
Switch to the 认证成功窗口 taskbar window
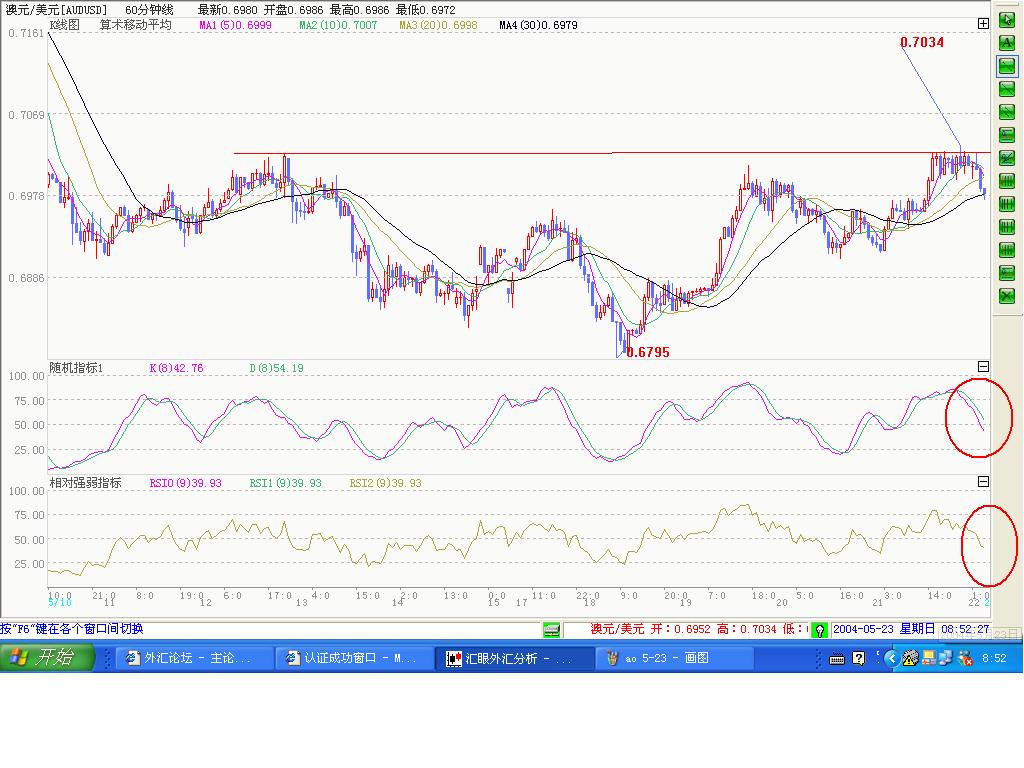pyautogui.click(x=355, y=658)
